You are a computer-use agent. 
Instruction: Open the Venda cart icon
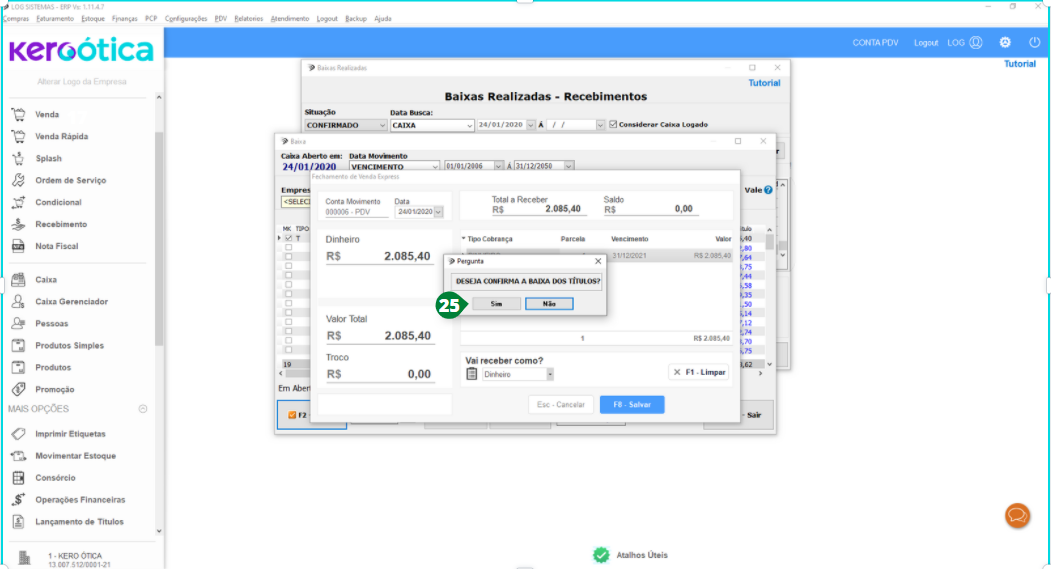click(x=18, y=115)
